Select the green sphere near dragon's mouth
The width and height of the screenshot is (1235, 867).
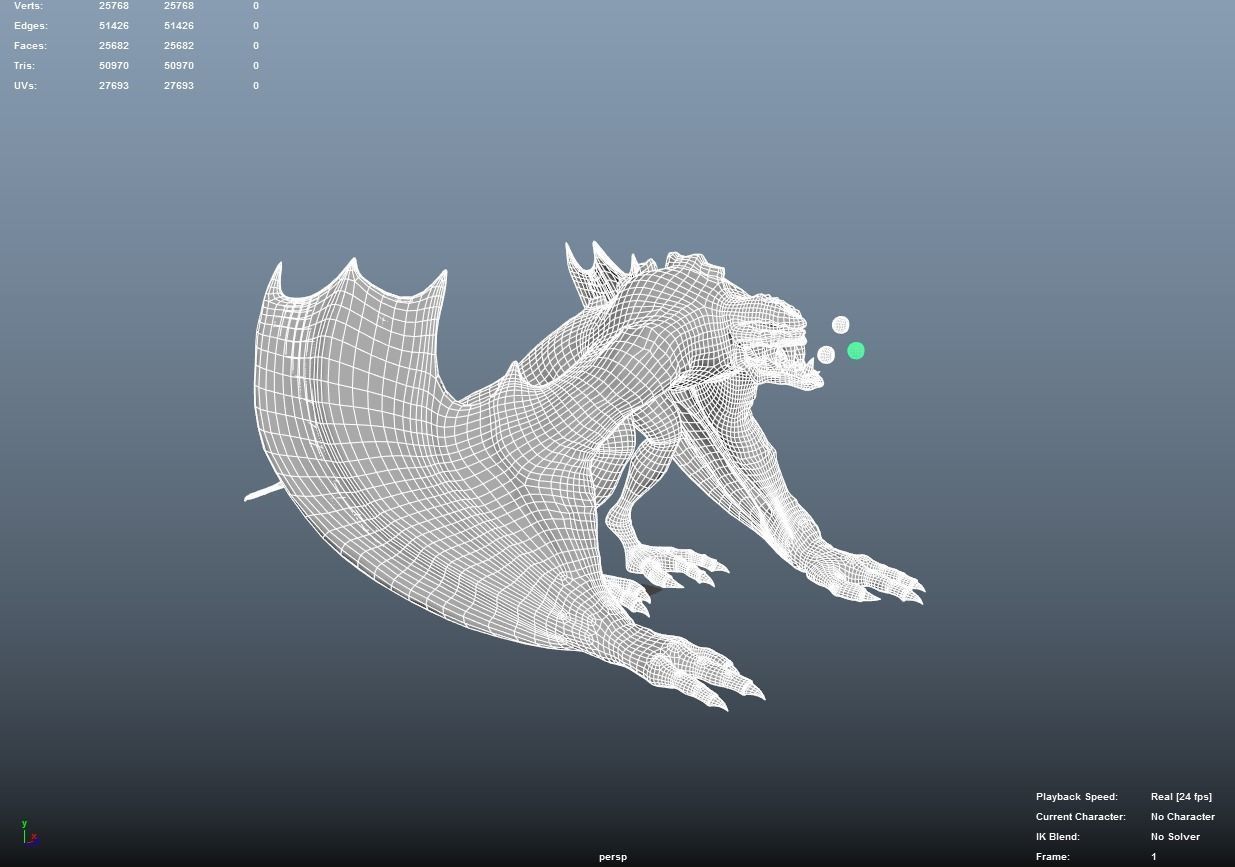tap(856, 351)
